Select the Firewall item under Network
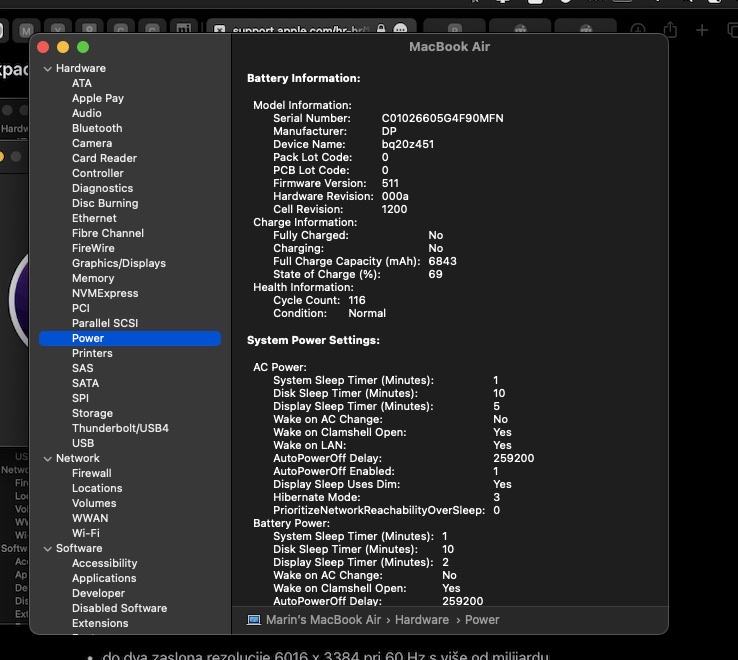Viewport: 738px width, 660px height. point(91,473)
